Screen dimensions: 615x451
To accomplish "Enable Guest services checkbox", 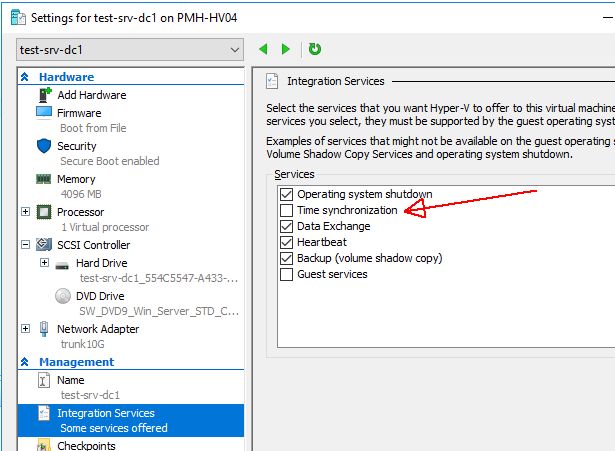I will (286, 275).
